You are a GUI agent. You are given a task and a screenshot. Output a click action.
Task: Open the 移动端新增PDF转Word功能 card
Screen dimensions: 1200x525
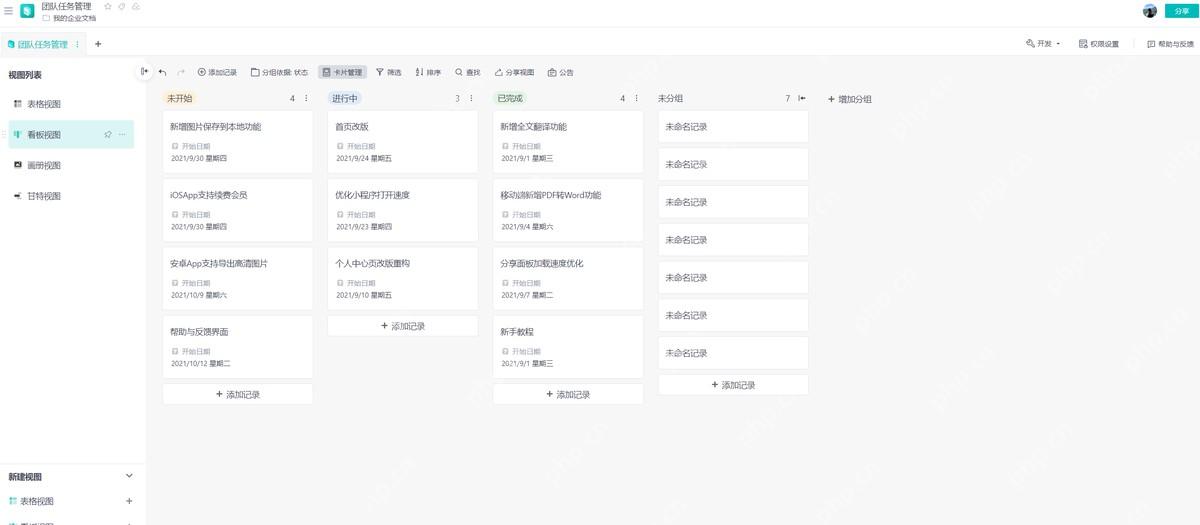tap(568, 209)
